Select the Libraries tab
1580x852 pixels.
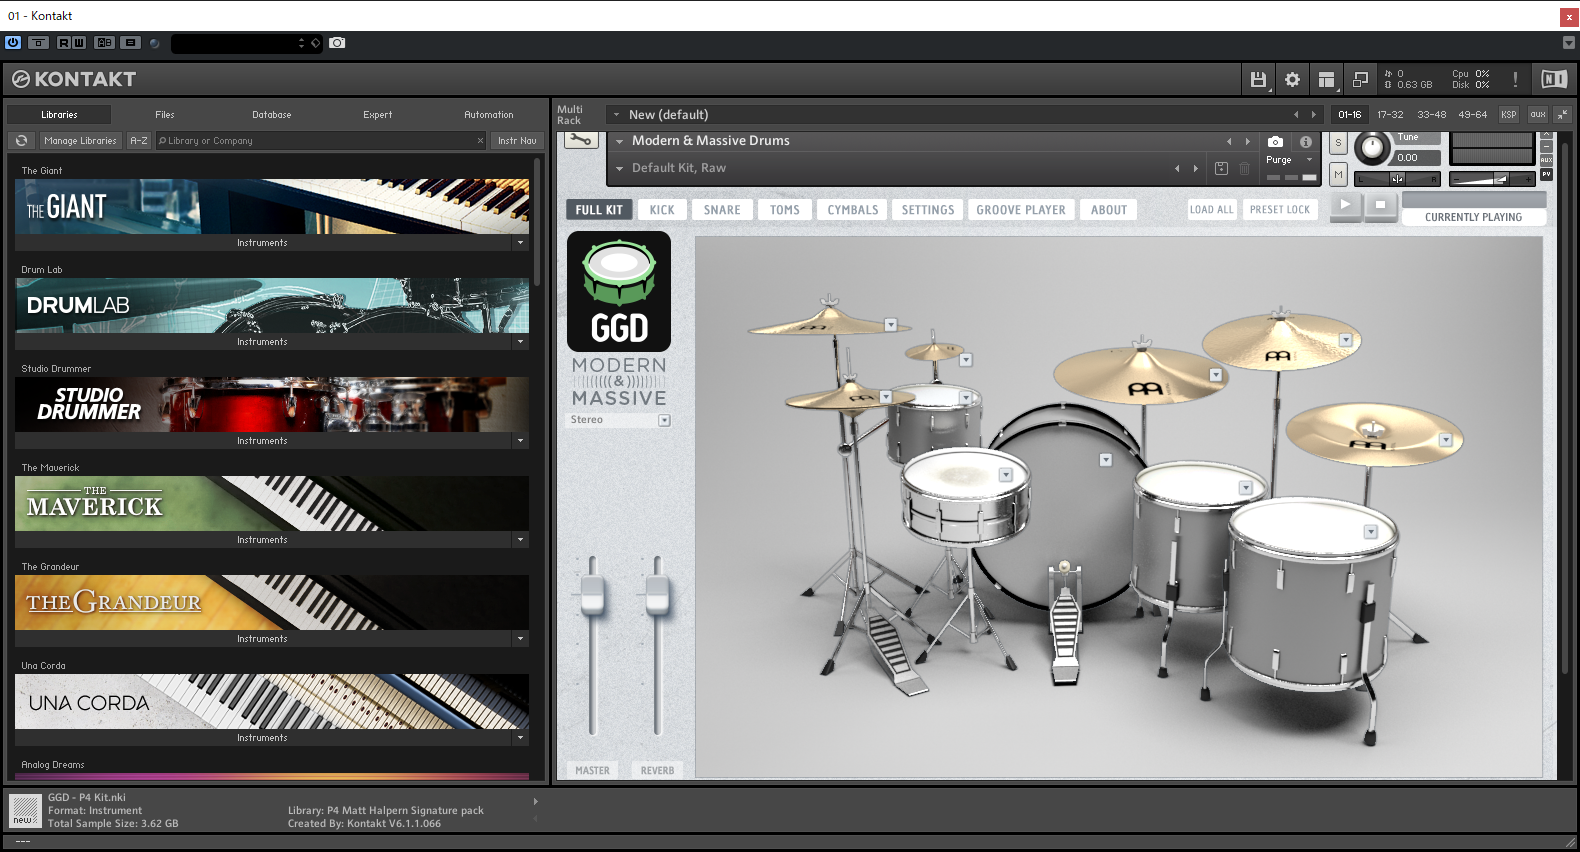tap(59, 115)
